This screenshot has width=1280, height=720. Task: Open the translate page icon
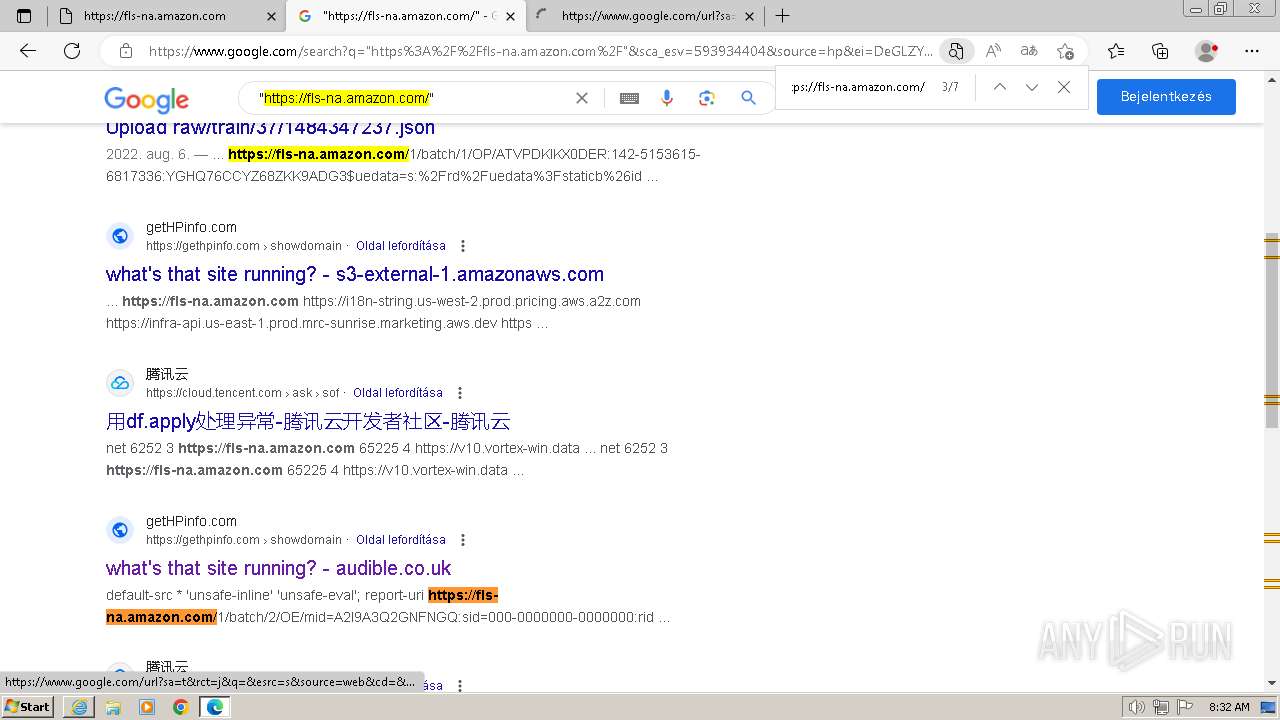1029,51
